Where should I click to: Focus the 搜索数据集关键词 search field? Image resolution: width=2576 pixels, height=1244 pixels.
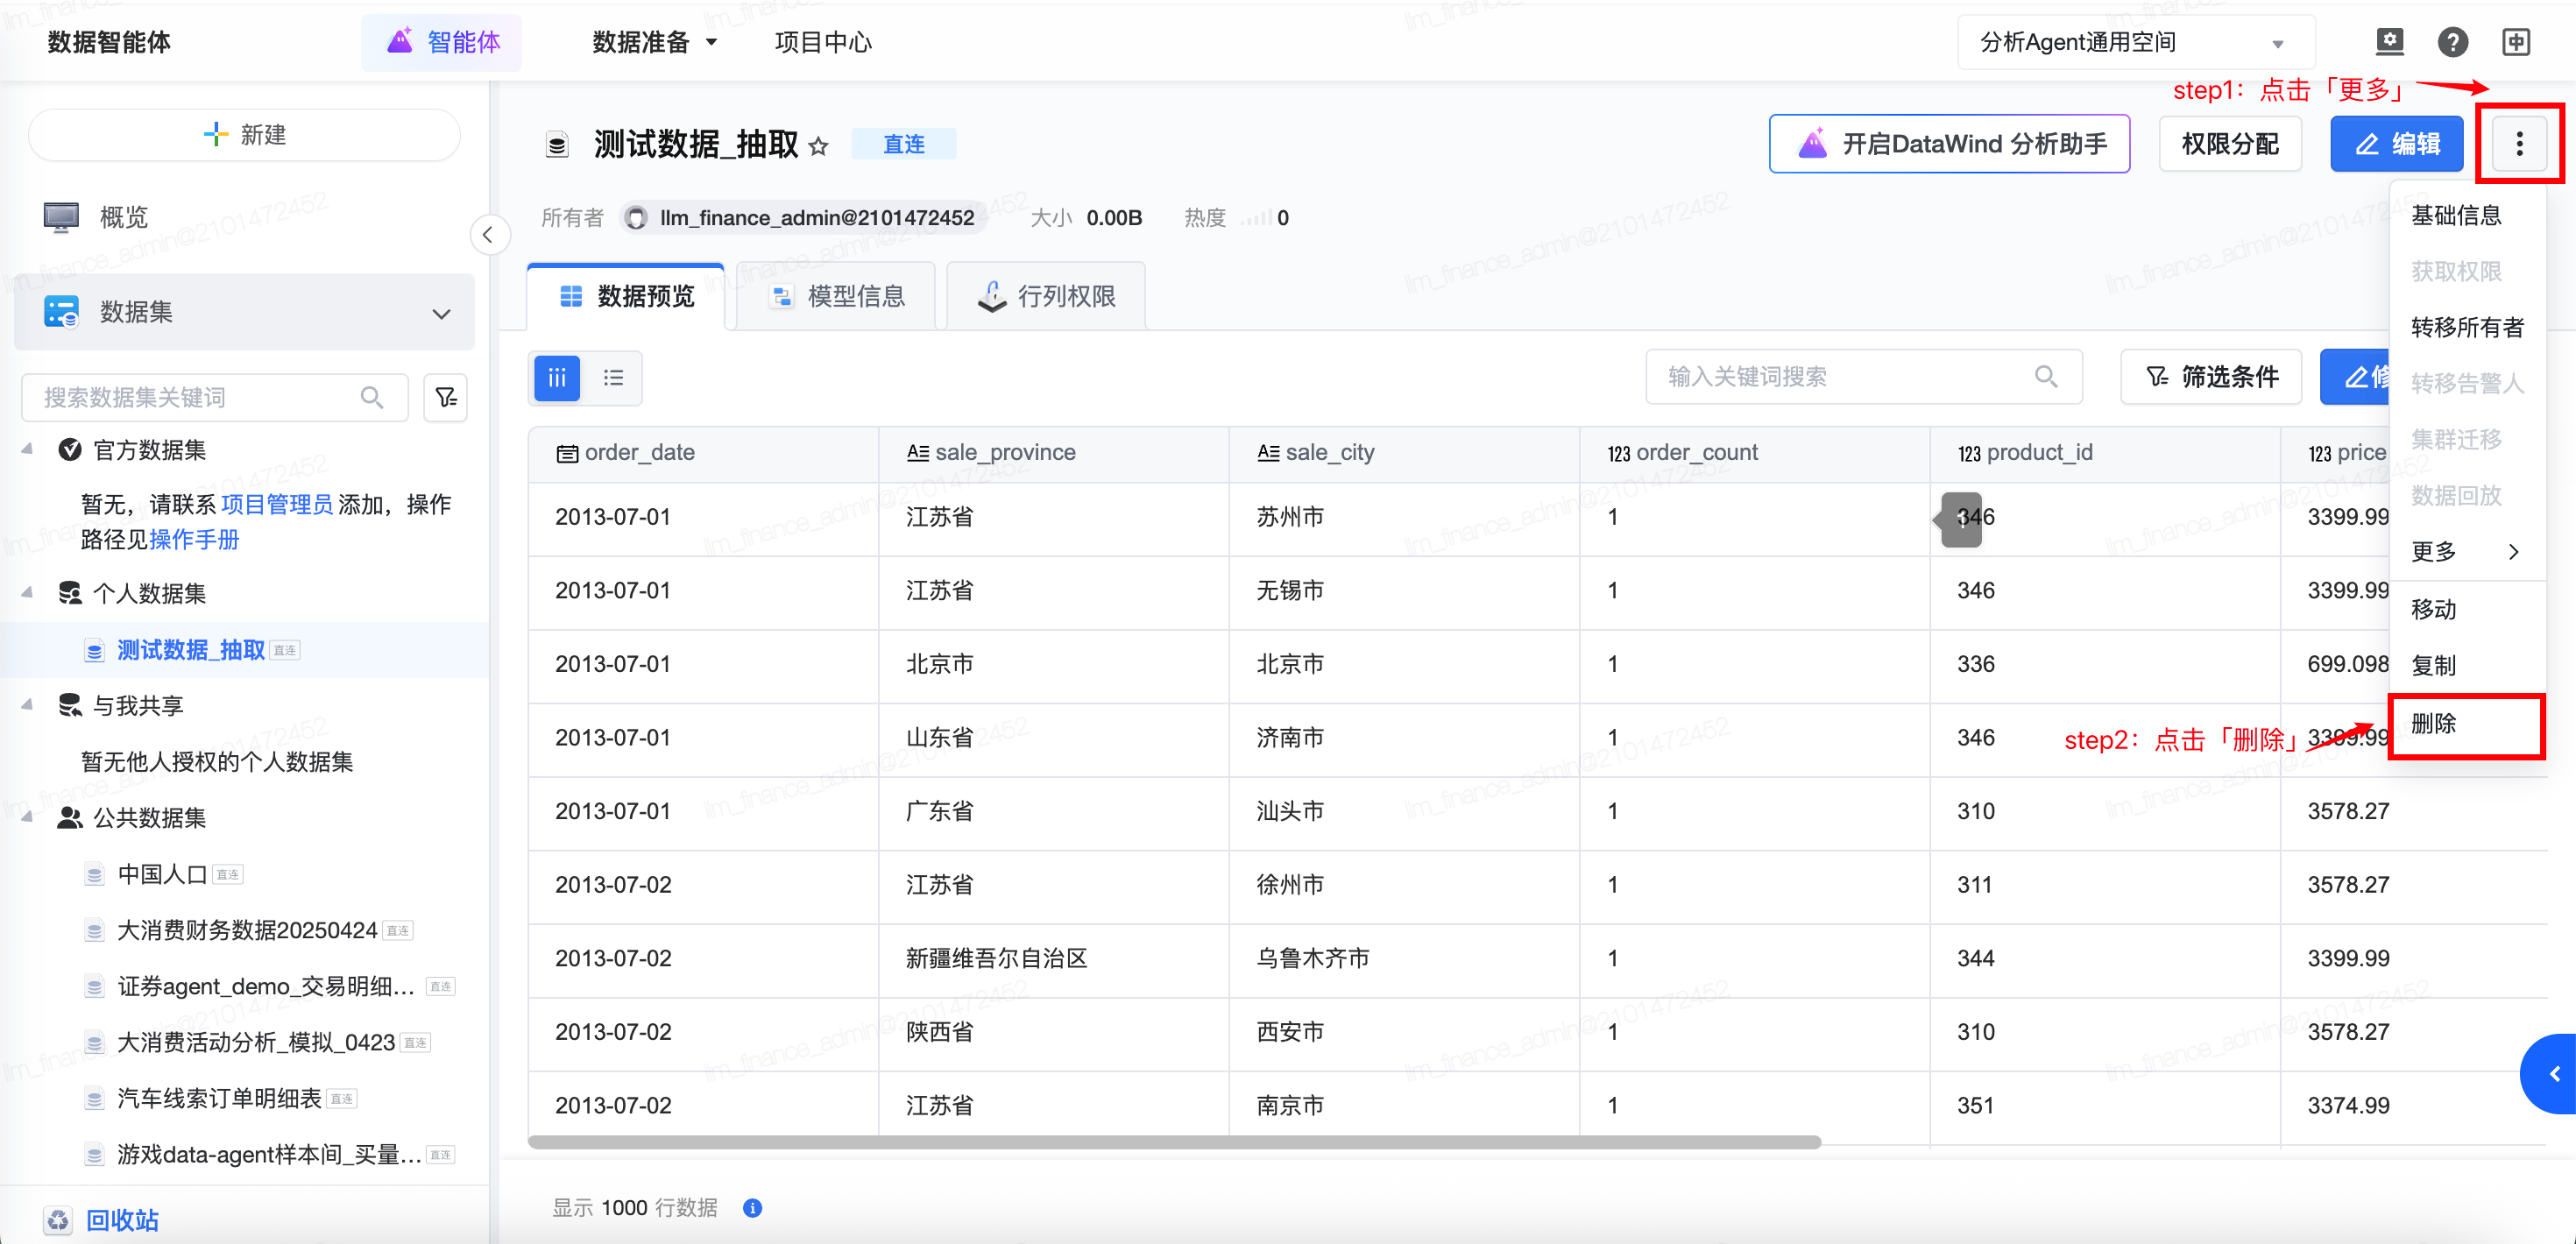(214, 397)
